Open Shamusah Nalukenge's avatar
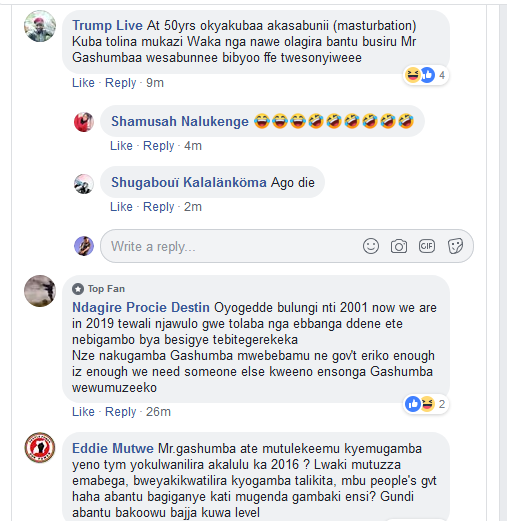 click(84, 122)
